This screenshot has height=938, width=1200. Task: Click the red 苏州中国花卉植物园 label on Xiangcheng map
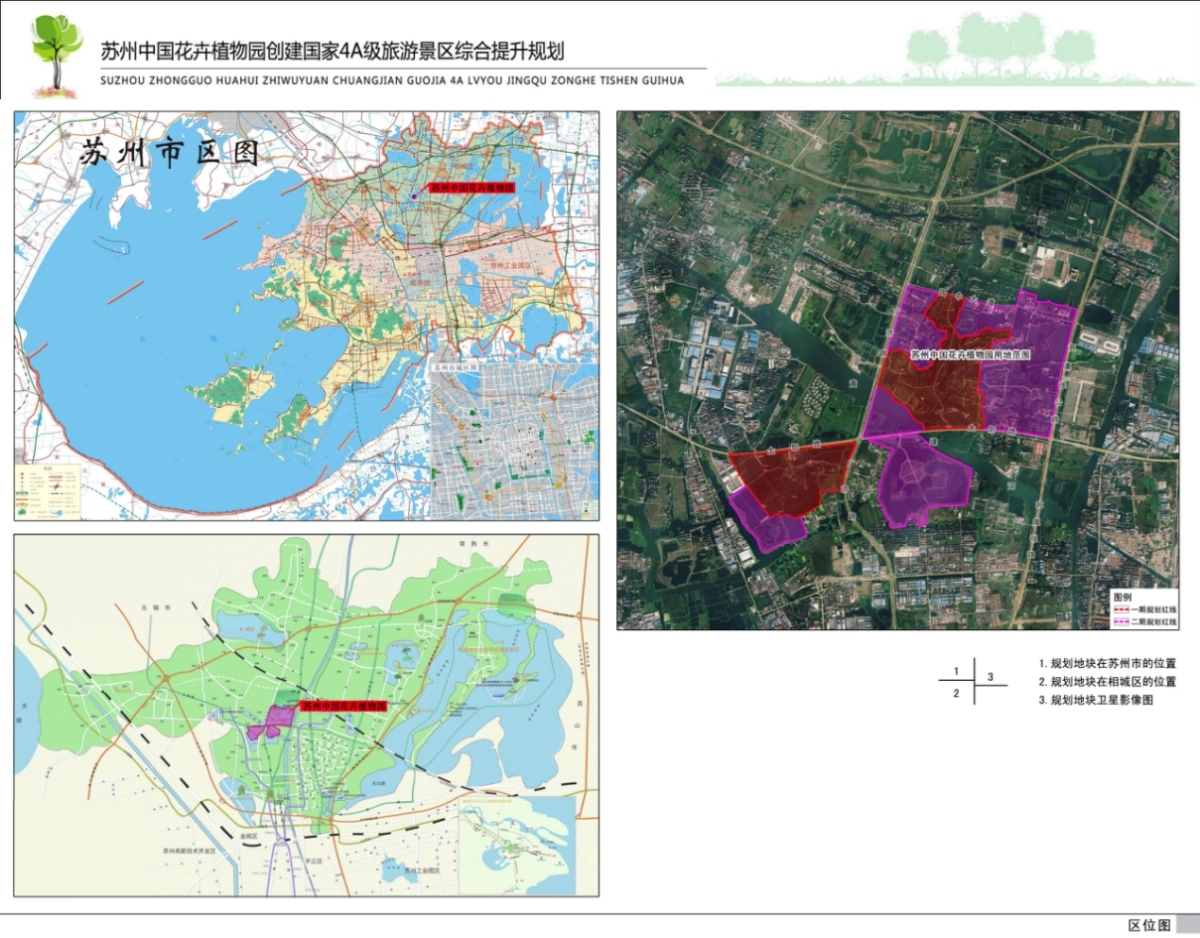(343, 706)
